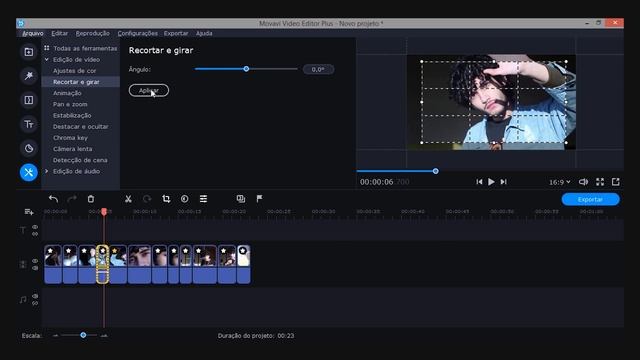Click crop frame top-left corner handle
The image size is (640, 360).
[422, 62]
